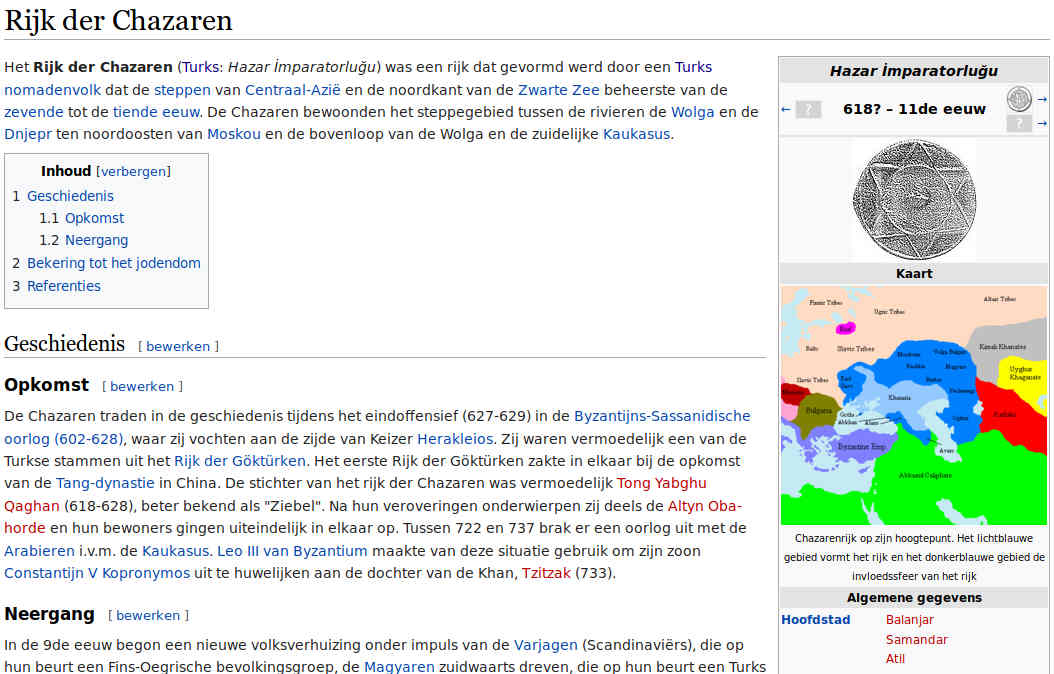Open the large Khazar coin image
1054x674 pixels.
(x=914, y=199)
